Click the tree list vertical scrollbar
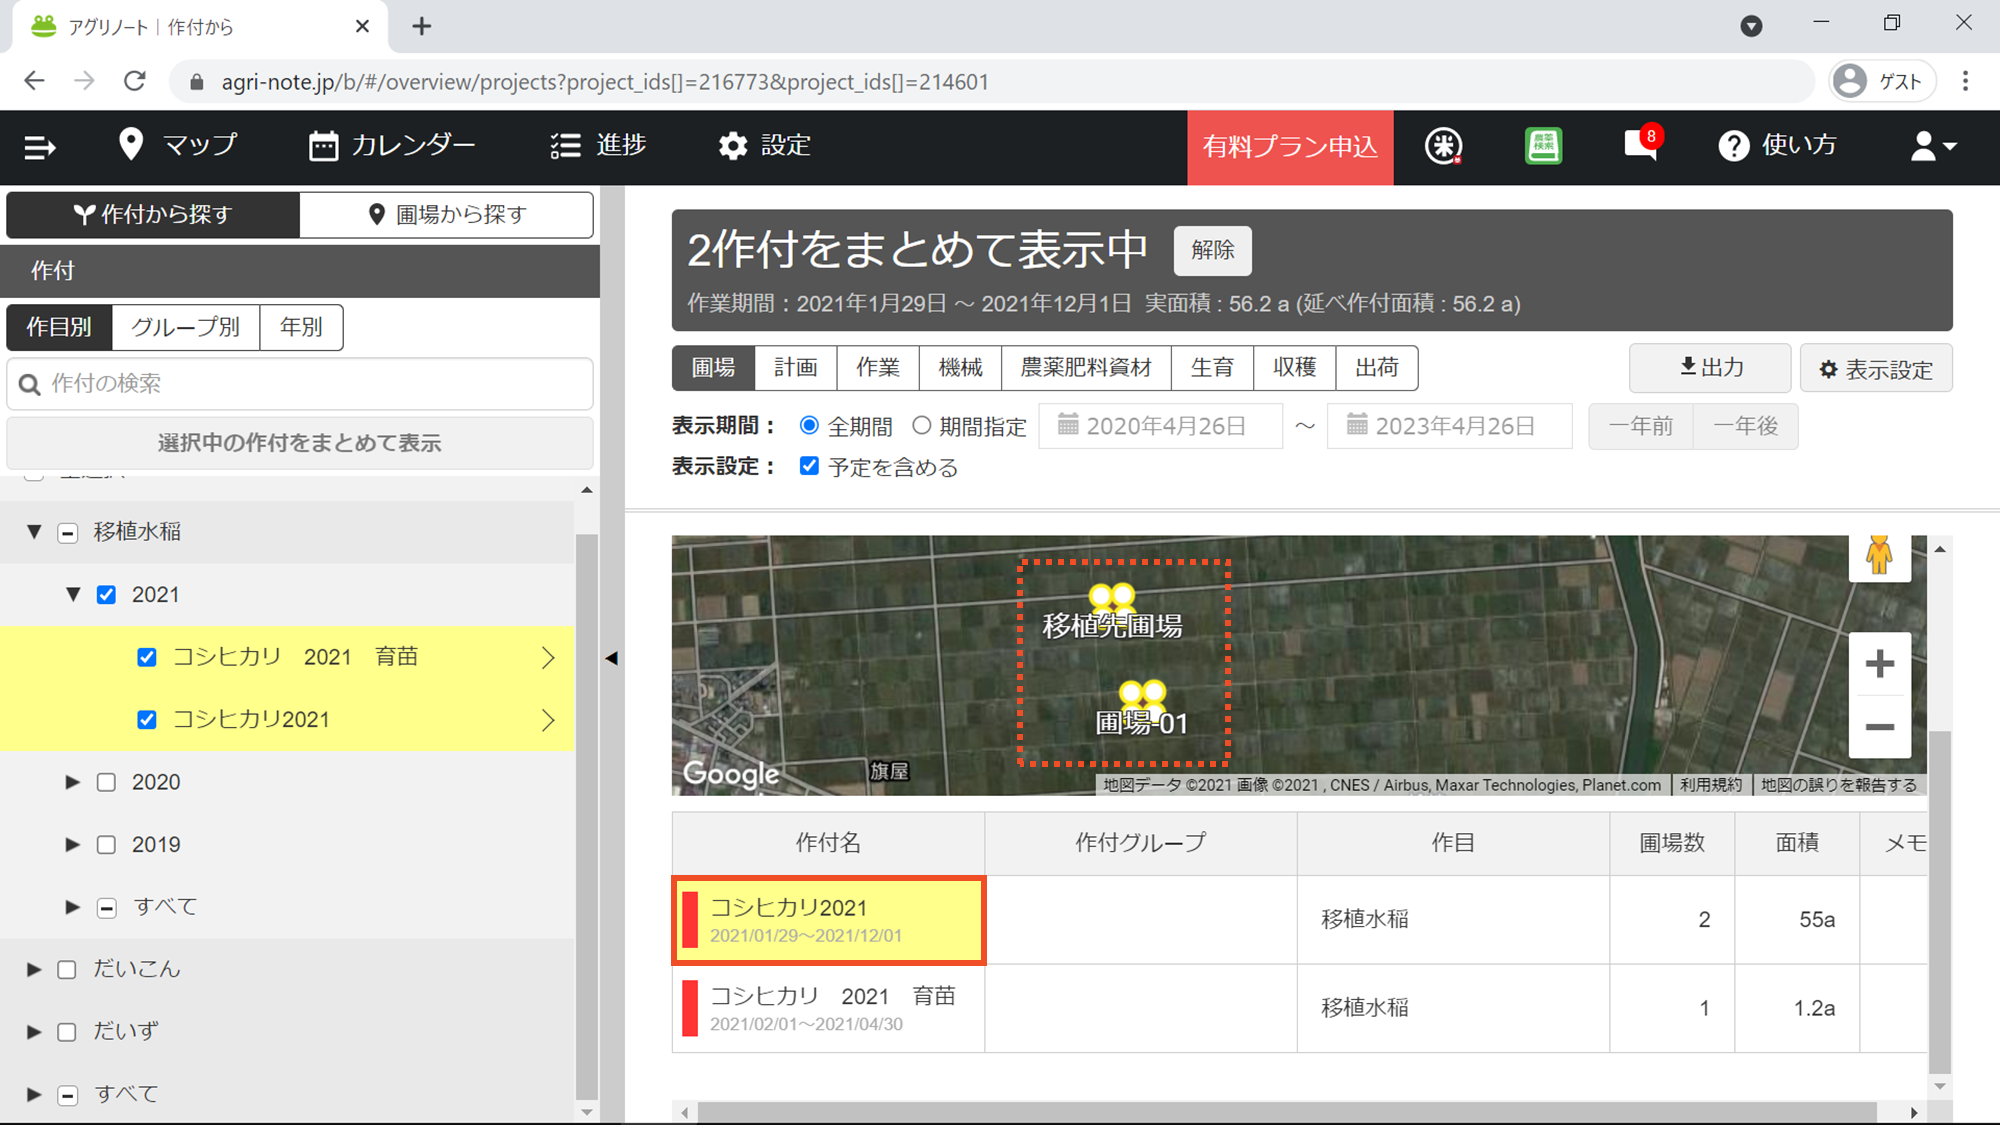 coord(586,815)
